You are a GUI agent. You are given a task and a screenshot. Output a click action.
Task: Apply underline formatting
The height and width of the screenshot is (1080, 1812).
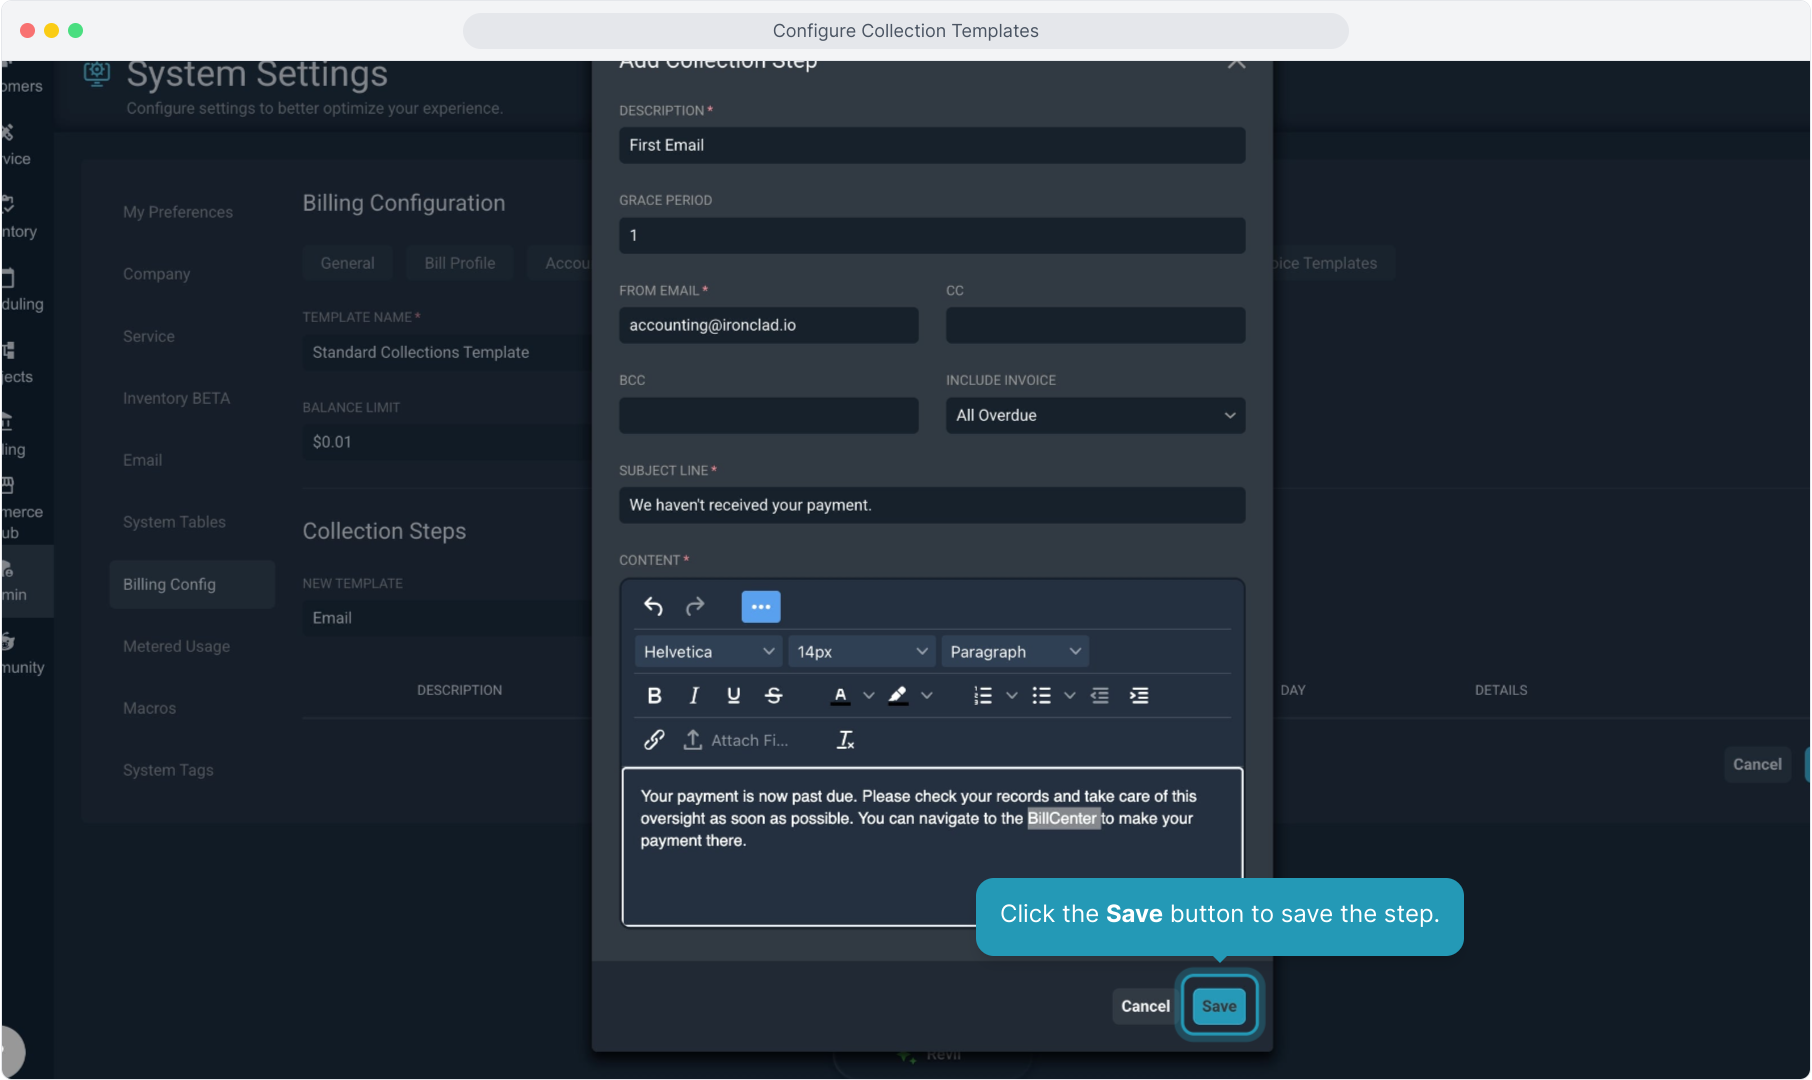[x=733, y=696]
